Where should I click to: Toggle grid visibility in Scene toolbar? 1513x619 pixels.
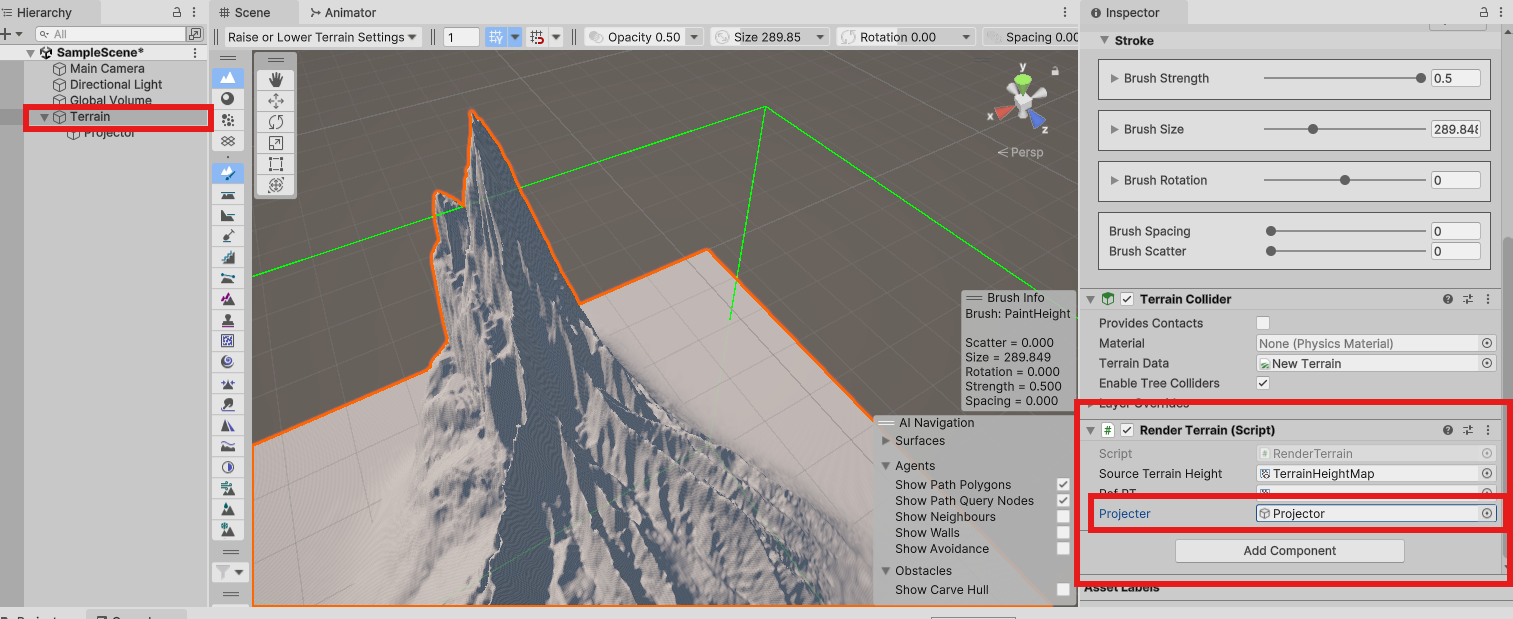click(x=496, y=37)
